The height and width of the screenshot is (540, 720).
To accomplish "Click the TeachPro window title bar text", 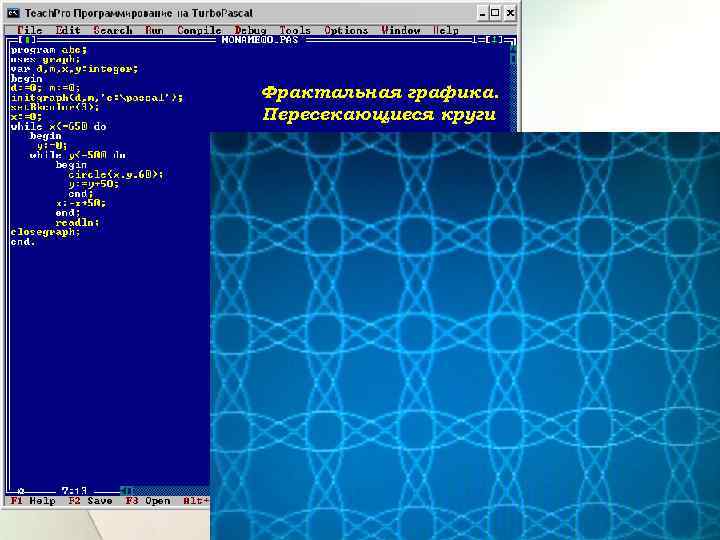I will (x=139, y=13).
